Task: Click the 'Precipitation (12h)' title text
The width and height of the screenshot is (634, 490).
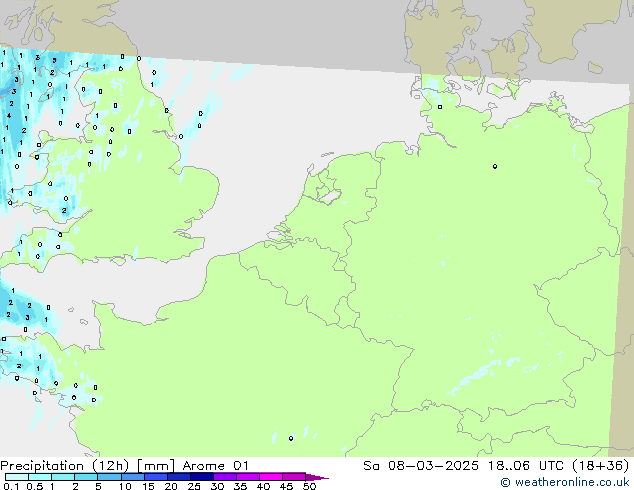Action: pyautogui.click(x=65, y=466)
